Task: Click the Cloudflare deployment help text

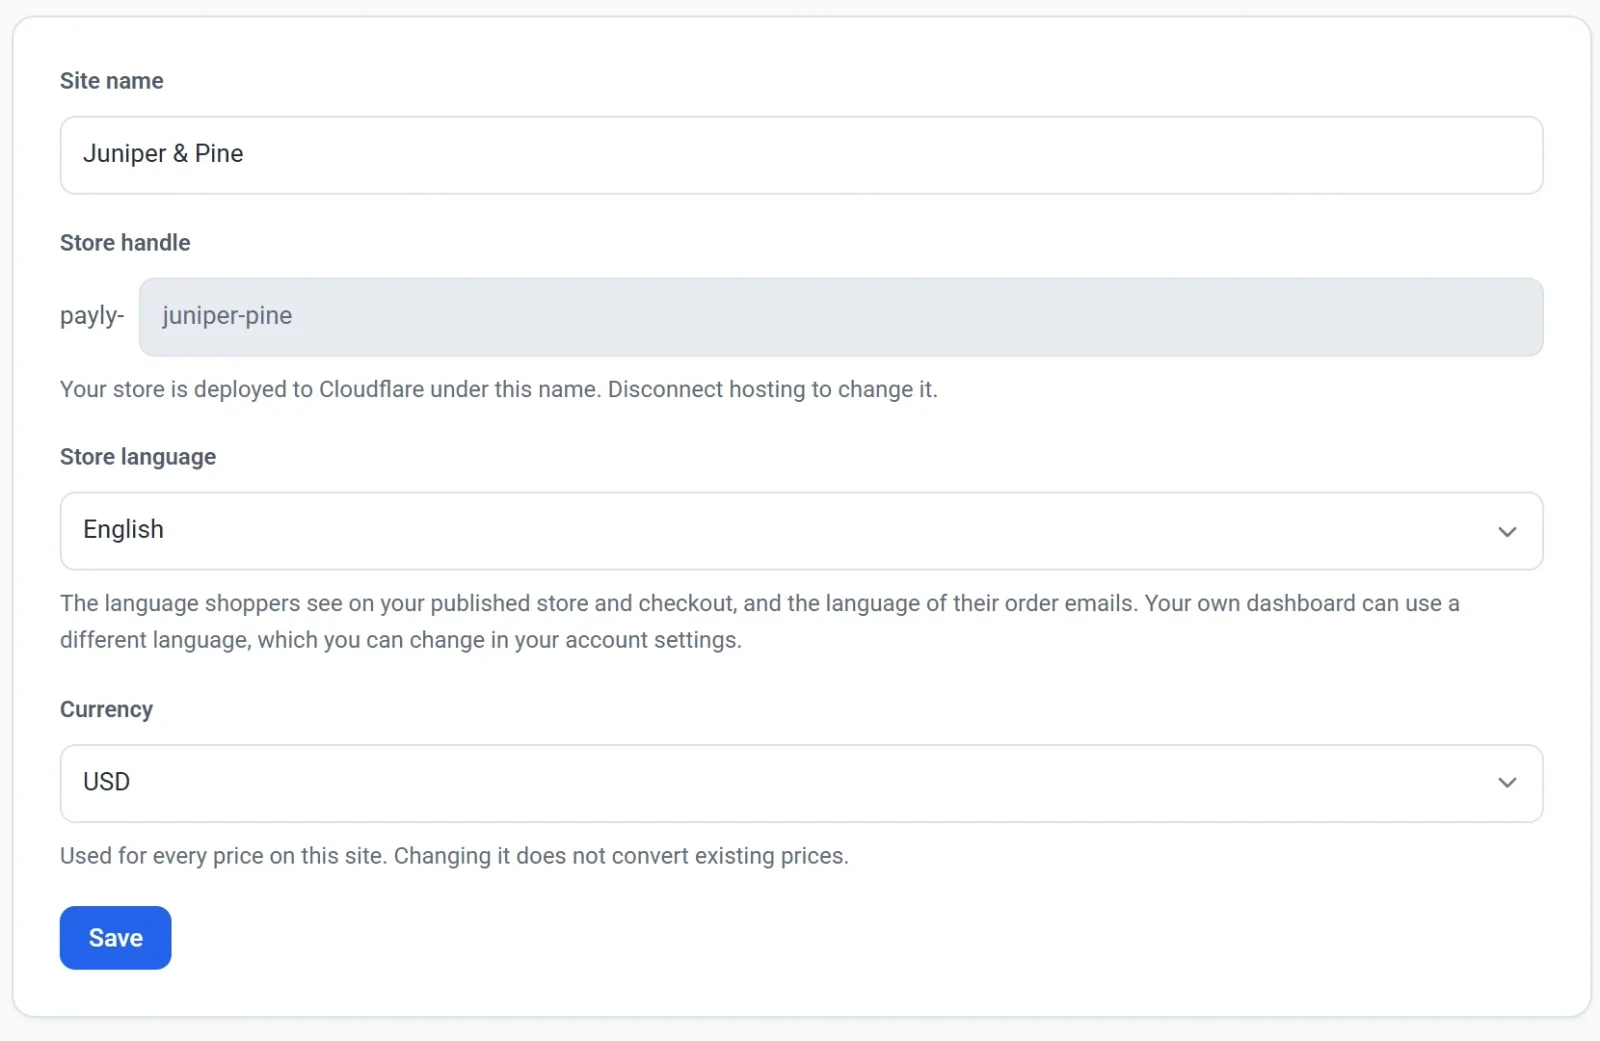Action: [498, 389]
